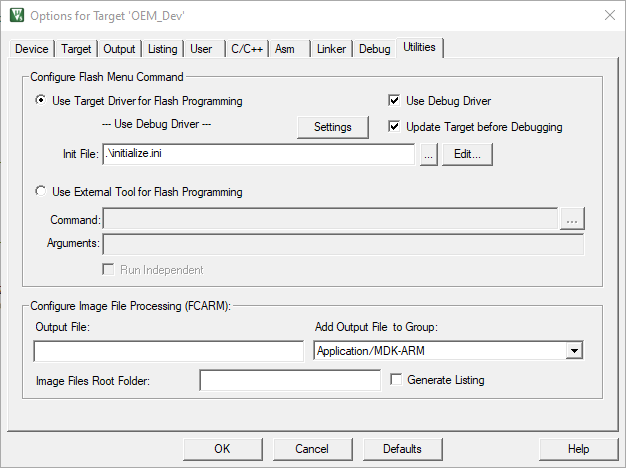Screen dimensions: 626x468
Task: Click Edit... to edit the init file
Action: (x=467, y=155)
